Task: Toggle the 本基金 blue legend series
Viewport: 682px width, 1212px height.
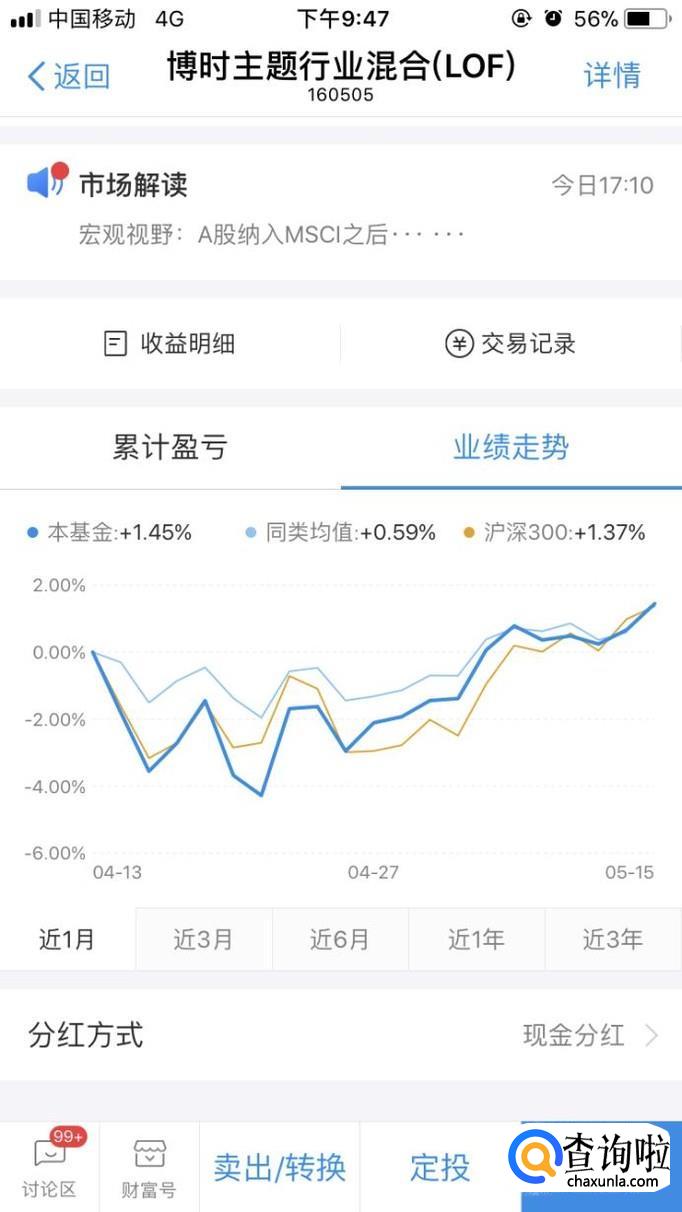Action: point(110,533)
